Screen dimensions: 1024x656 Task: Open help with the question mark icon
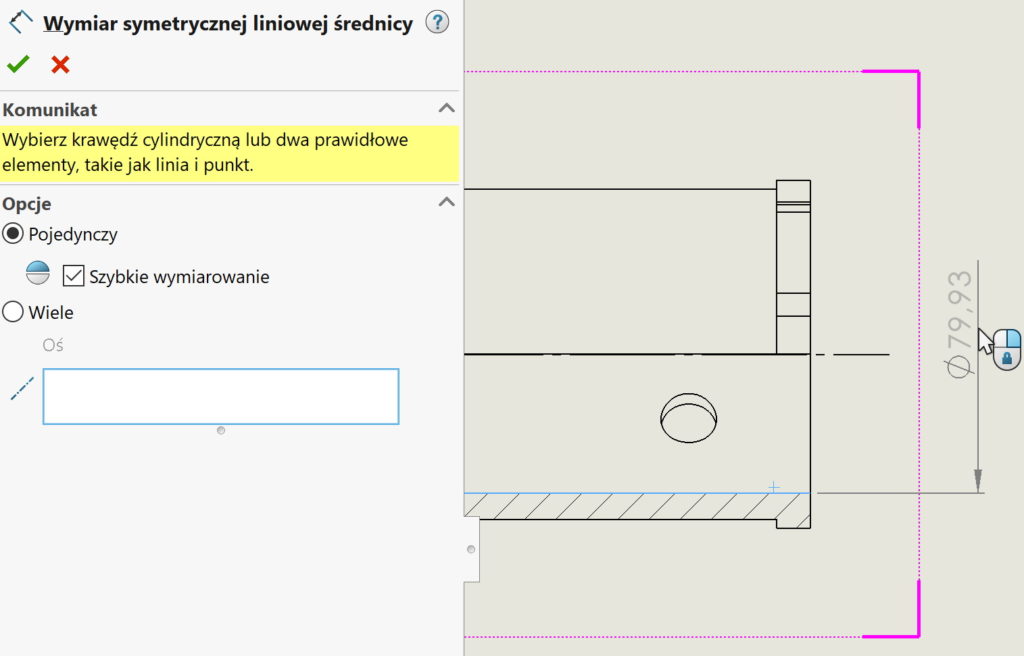pyautogui.click(x=437, y=21)
